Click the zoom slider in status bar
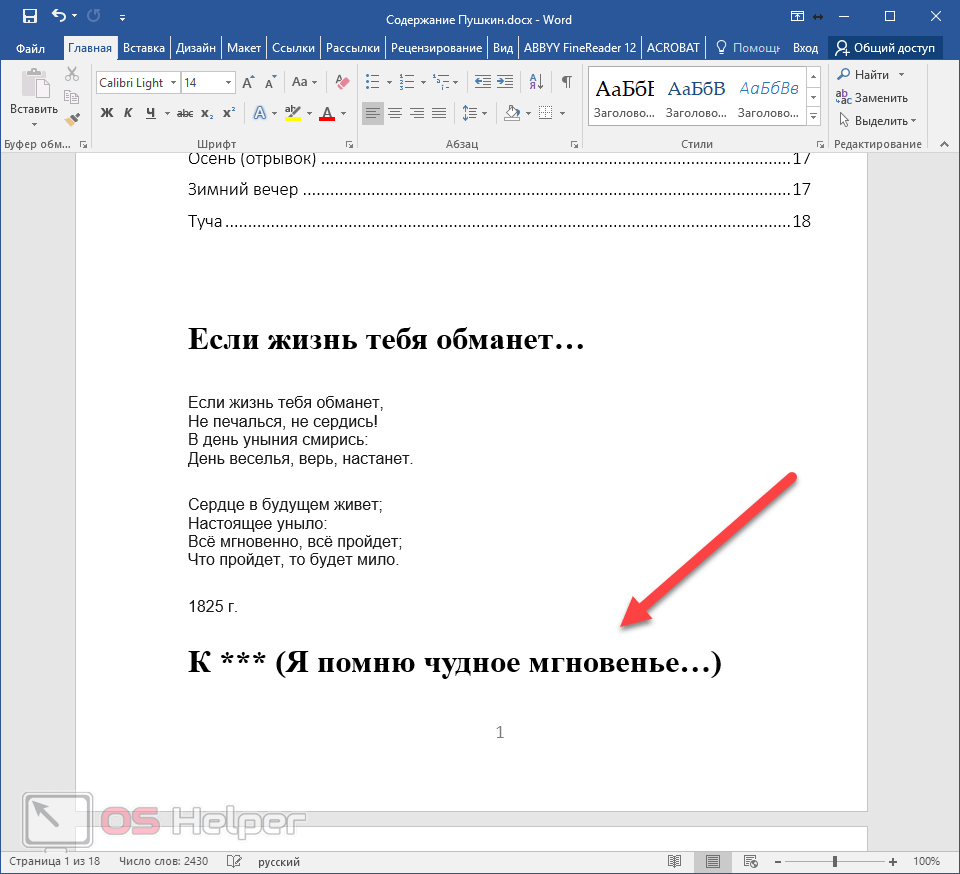Viewport: 960px width, 874px height. tap(835, 862)
